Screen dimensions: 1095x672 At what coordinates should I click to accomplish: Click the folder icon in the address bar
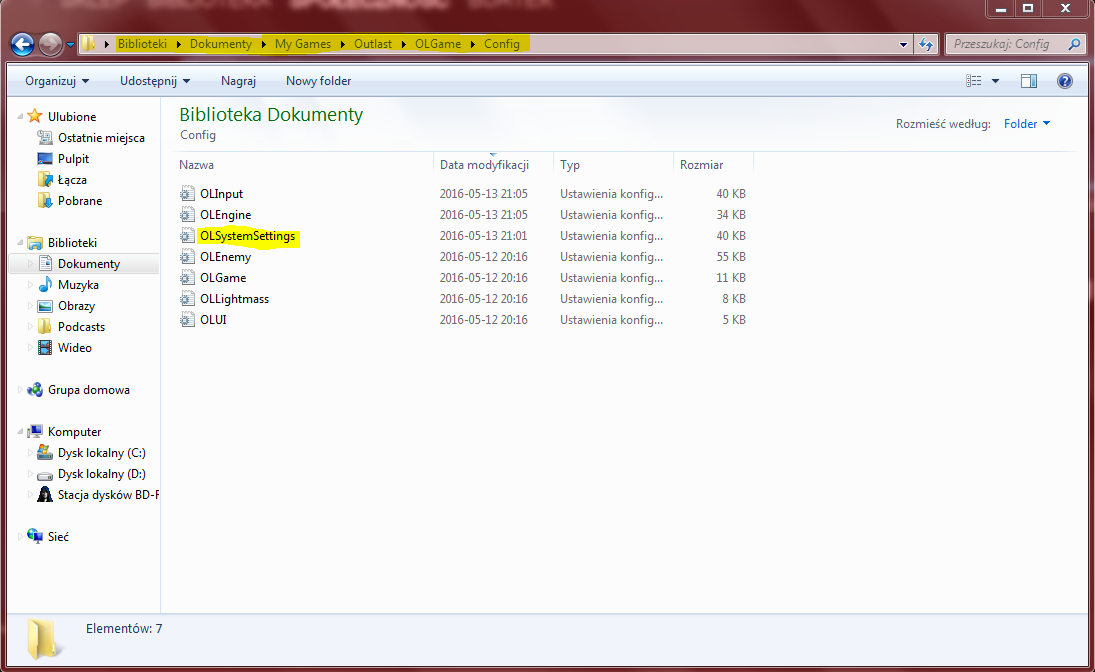tap(88, 43)
